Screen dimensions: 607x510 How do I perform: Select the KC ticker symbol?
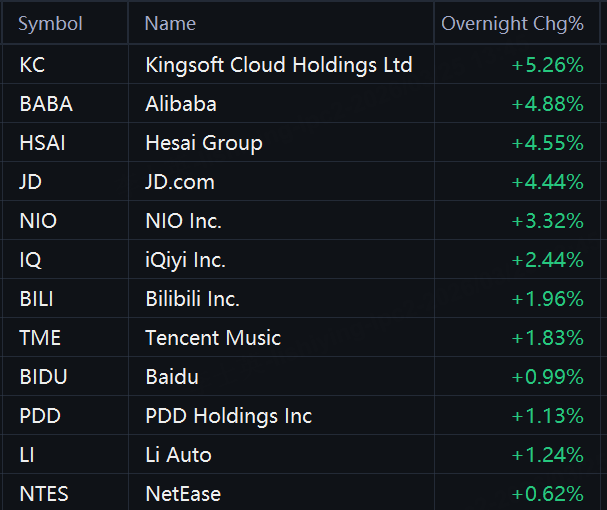[32, 65]
